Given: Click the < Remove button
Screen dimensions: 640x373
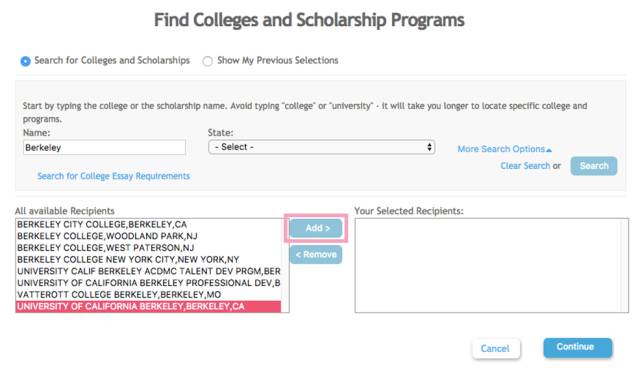Looking at the screenshot, I should pyautogui.click(x=316, y=255).
